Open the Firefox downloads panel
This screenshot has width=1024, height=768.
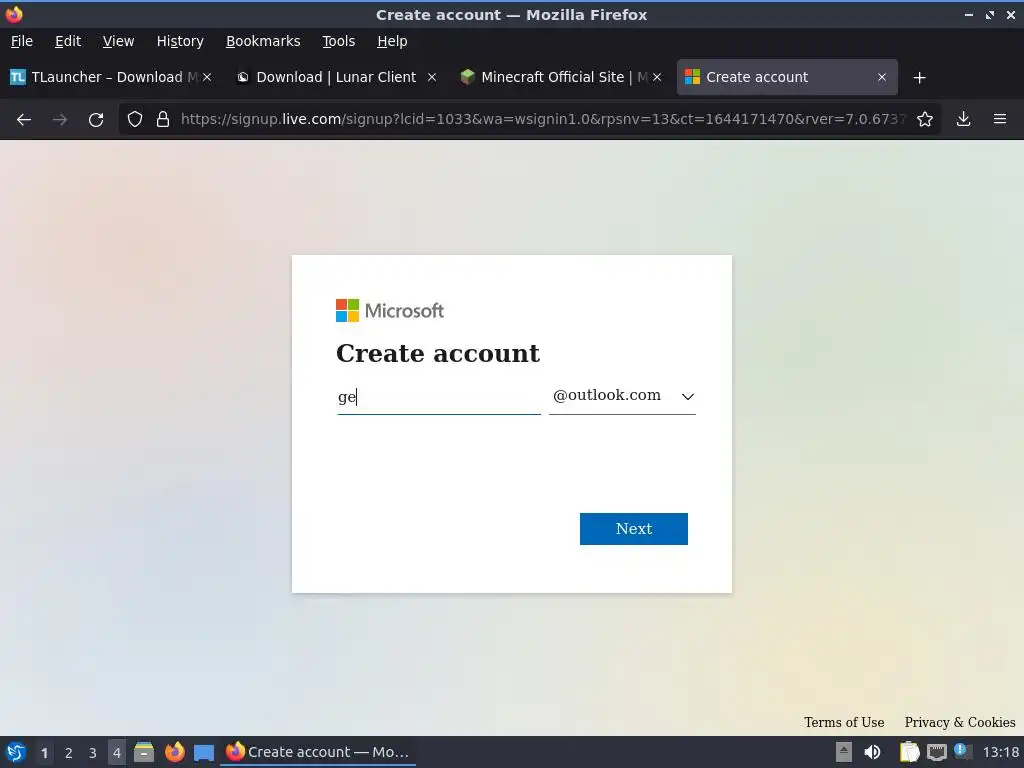pyautogui.click(x=963, y=120)
